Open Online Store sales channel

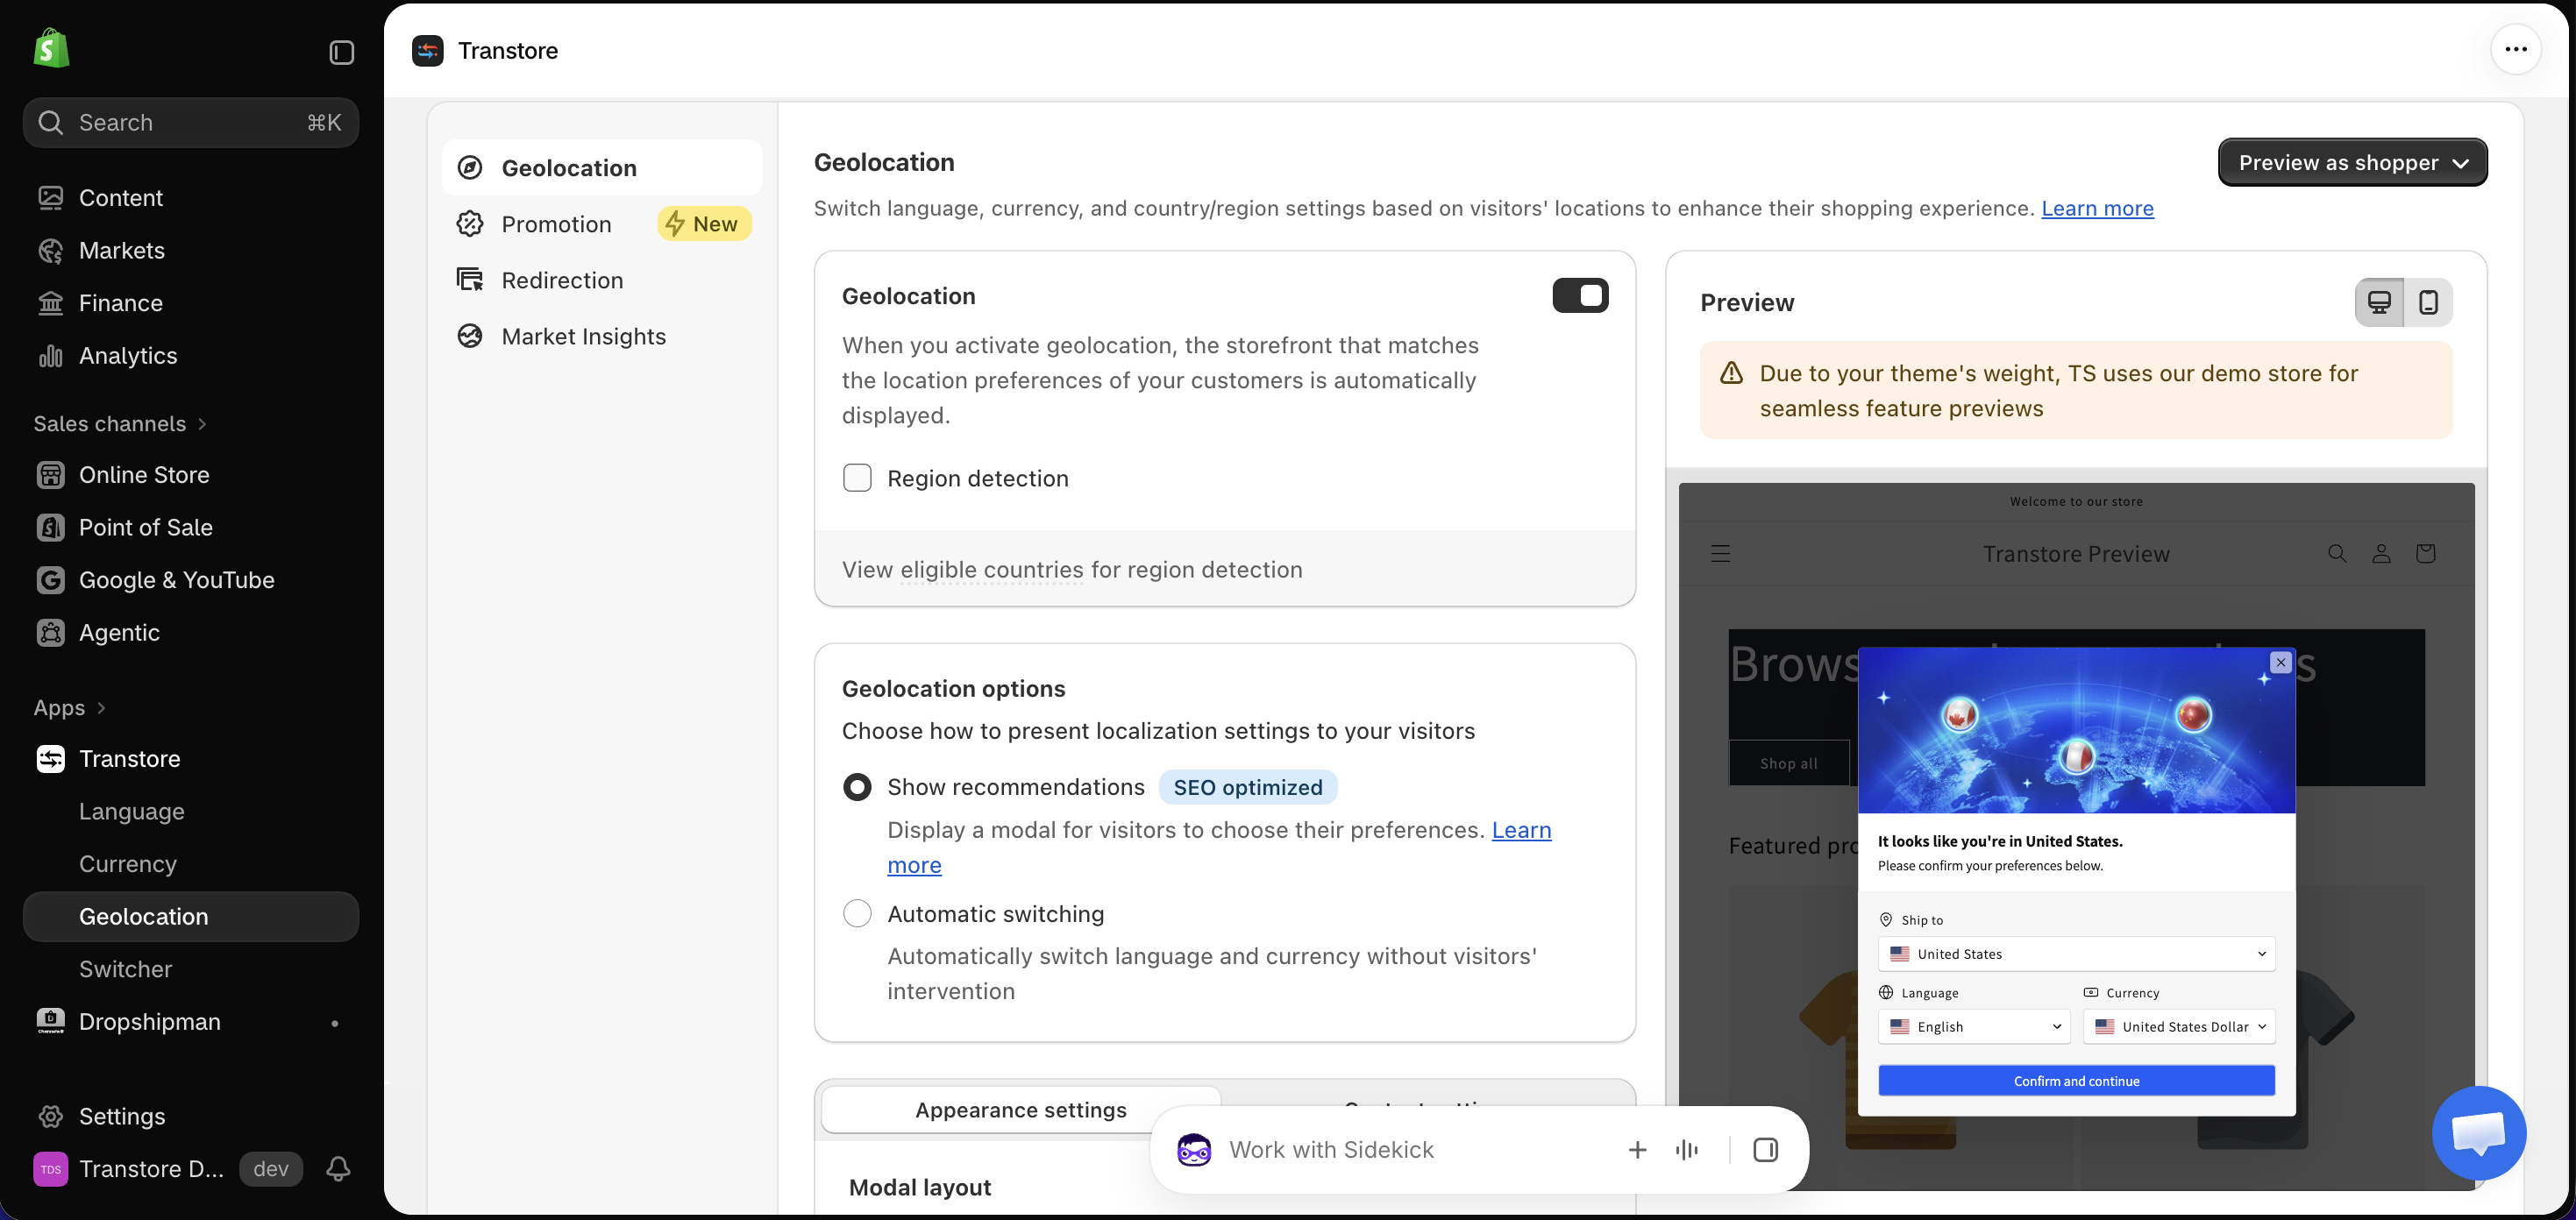(x=191, y=475)
